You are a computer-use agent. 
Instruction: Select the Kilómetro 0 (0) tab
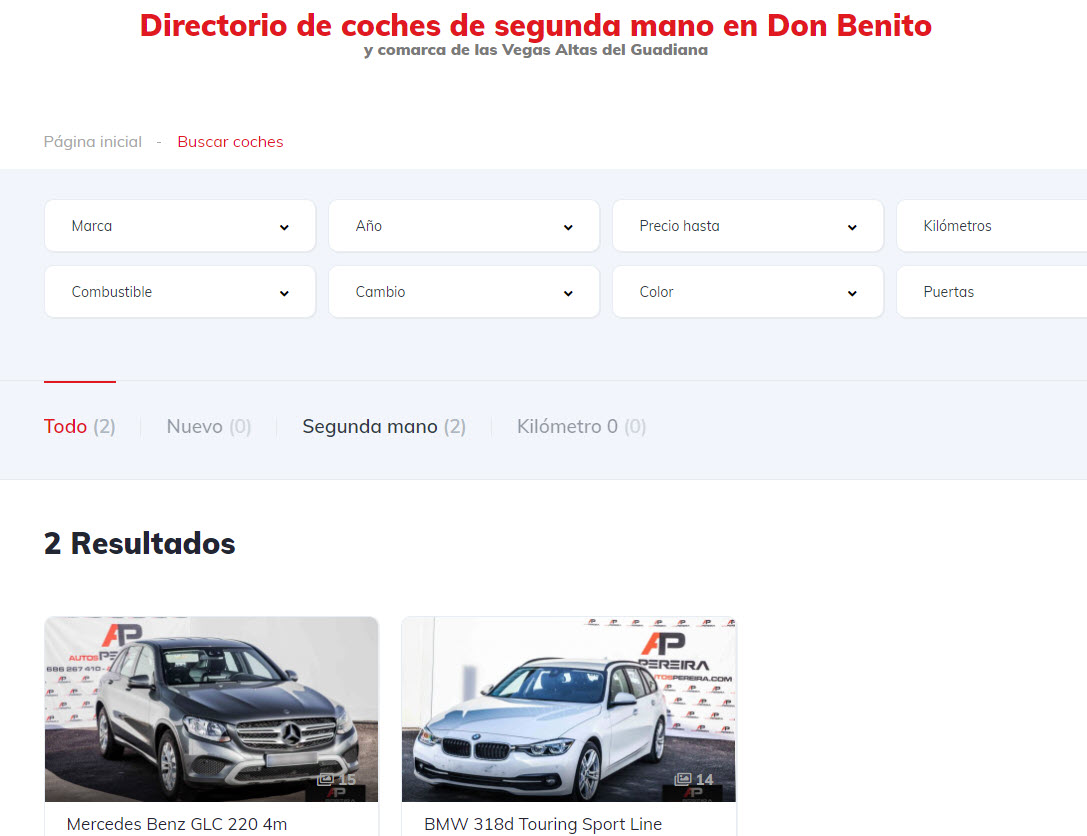pyautogui.click(x=582, y=426)
